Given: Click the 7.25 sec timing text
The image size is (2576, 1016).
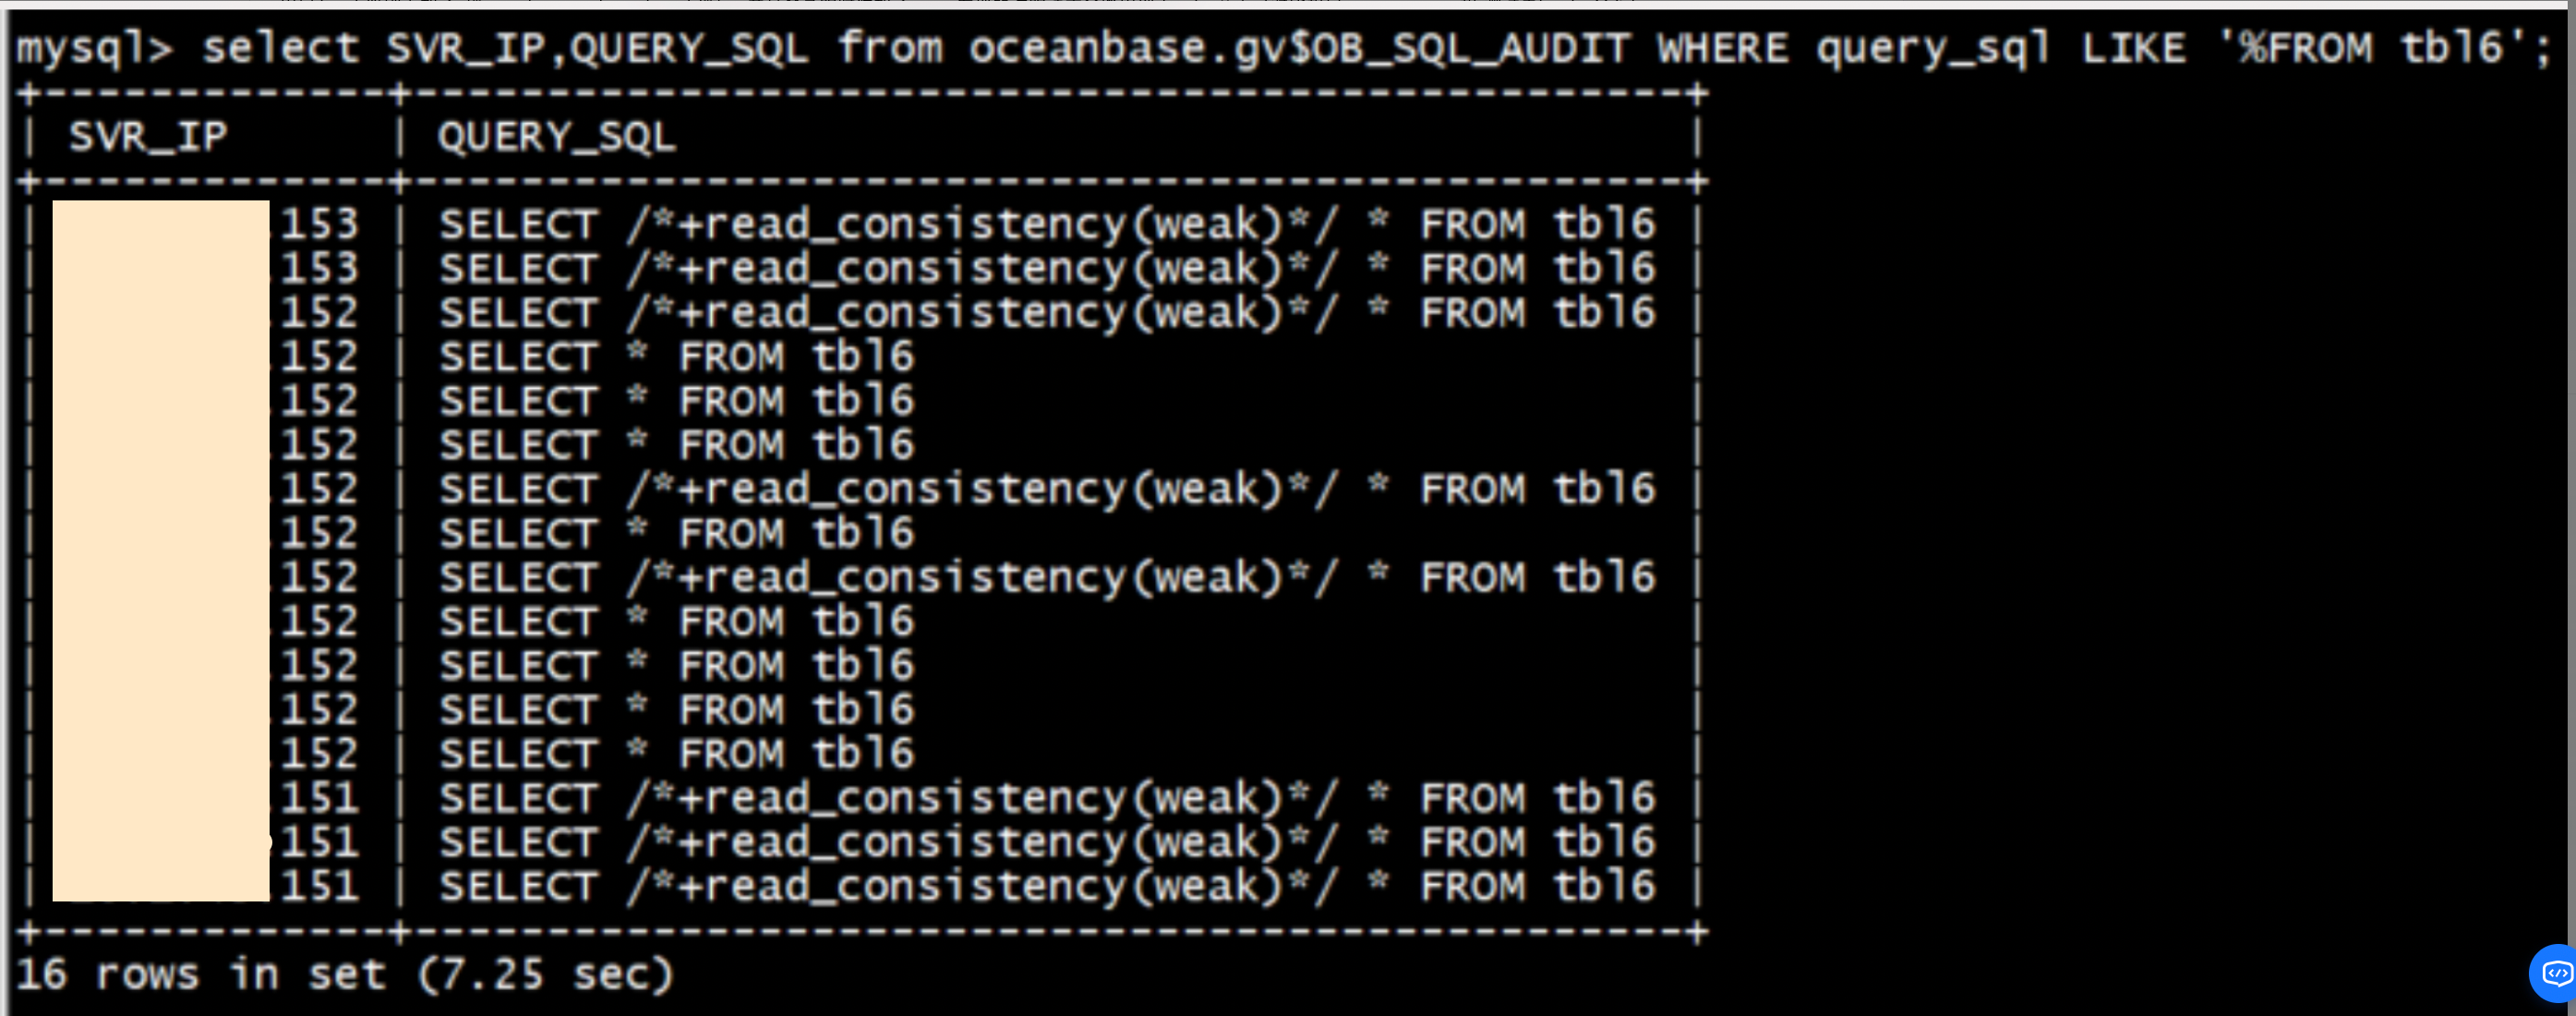Looking at the screenshot, I should [545, 974].
